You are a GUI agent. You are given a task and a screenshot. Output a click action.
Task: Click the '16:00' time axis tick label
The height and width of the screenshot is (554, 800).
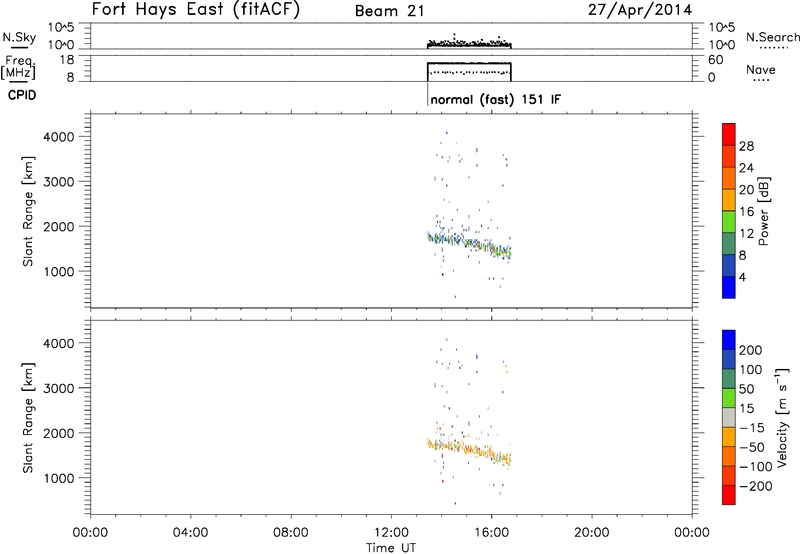(x=491, y=533)
